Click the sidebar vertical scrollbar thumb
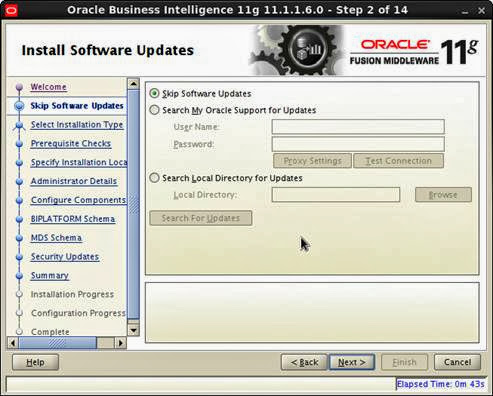 [133, 204]
